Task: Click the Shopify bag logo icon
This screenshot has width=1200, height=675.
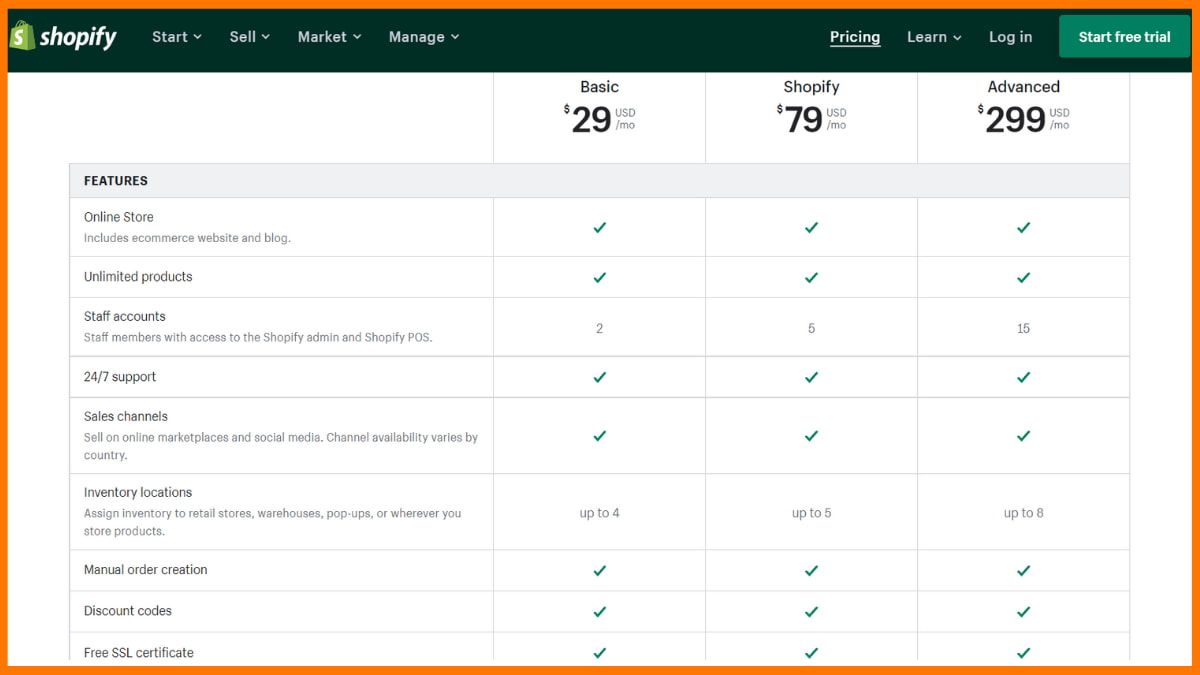Action: (22, 36)
